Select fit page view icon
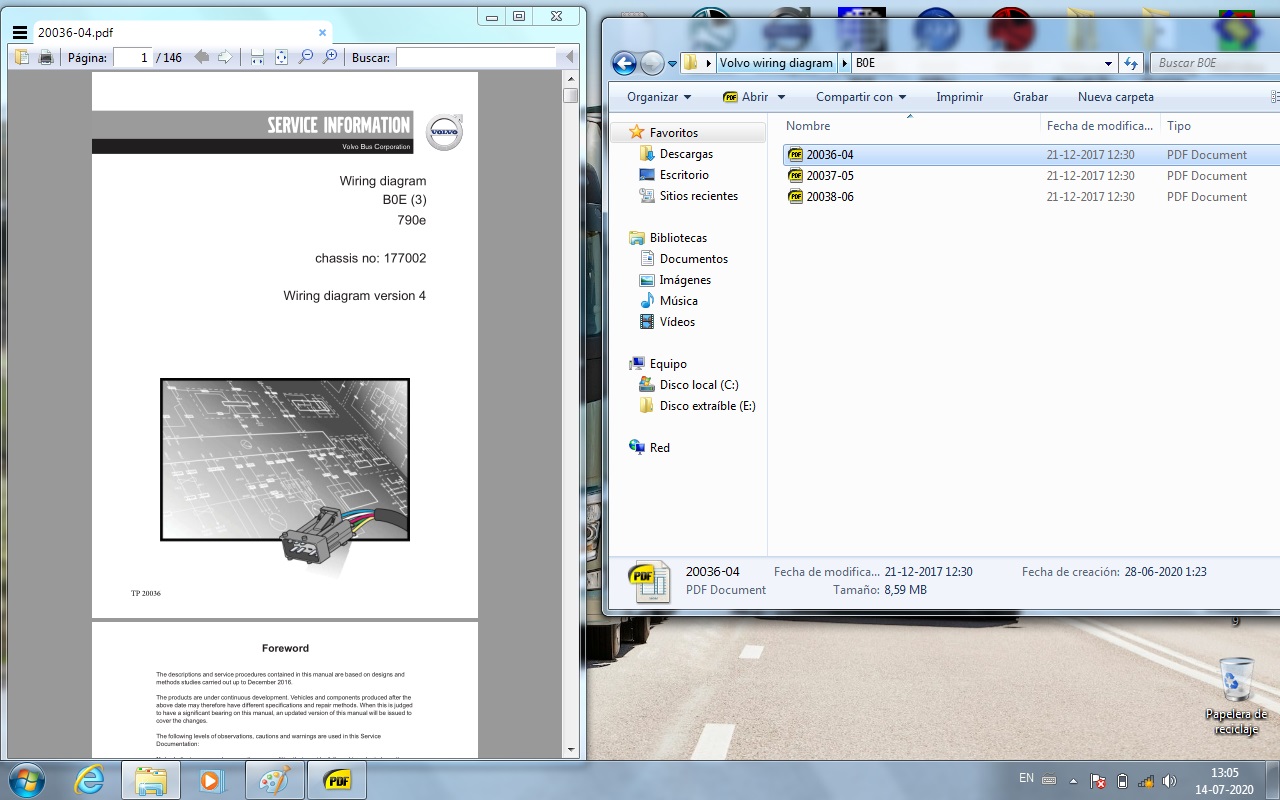1280x800 pixels. 281,58
